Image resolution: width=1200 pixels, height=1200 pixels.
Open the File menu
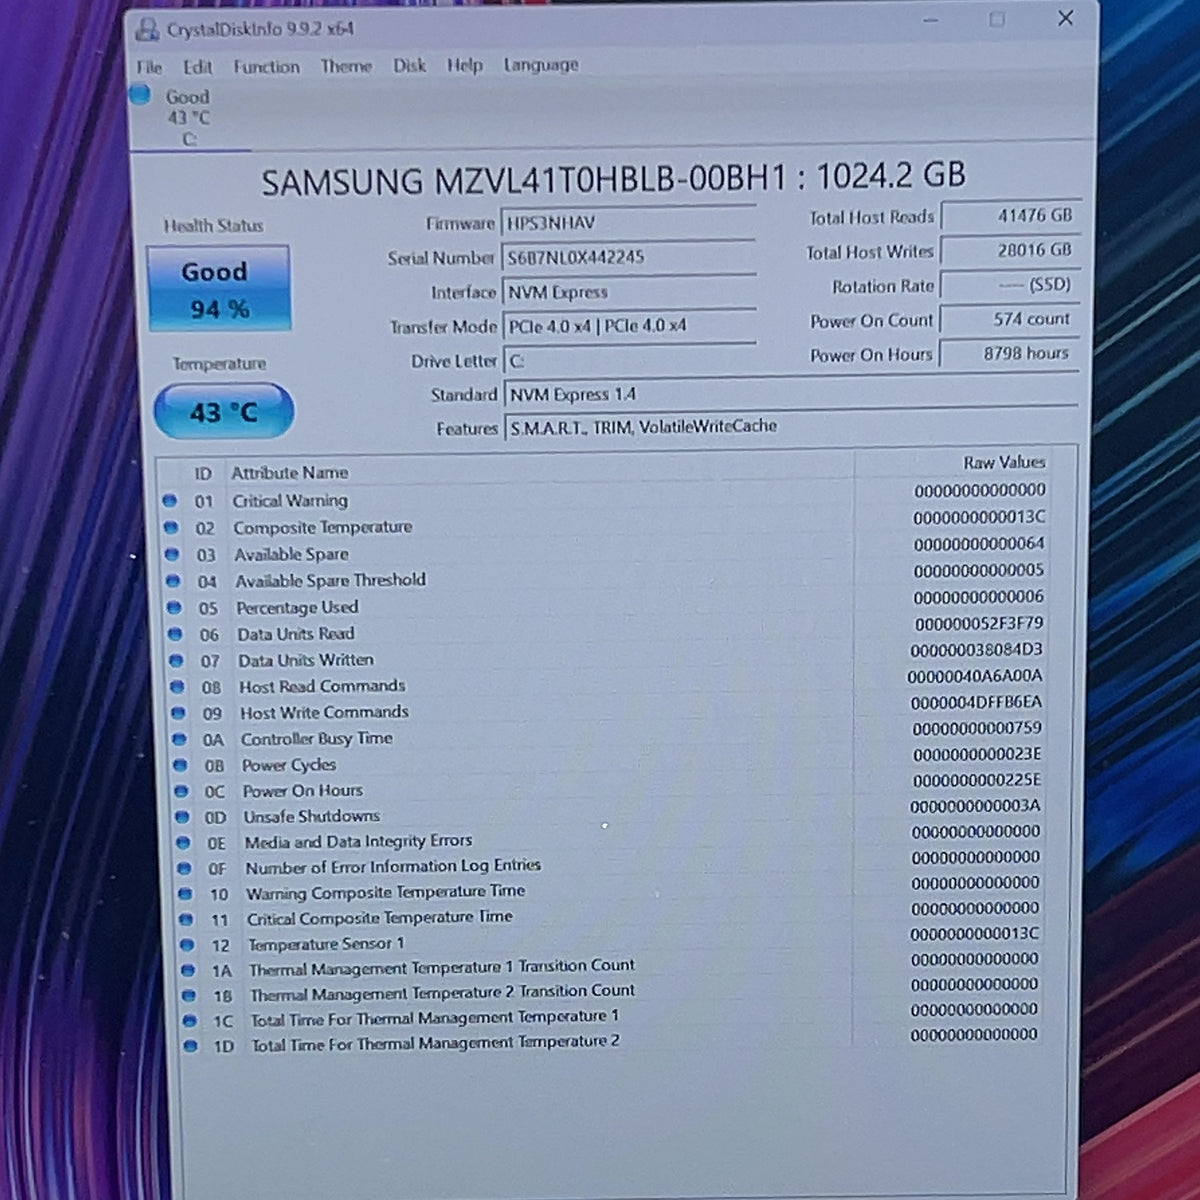[149, 67]
